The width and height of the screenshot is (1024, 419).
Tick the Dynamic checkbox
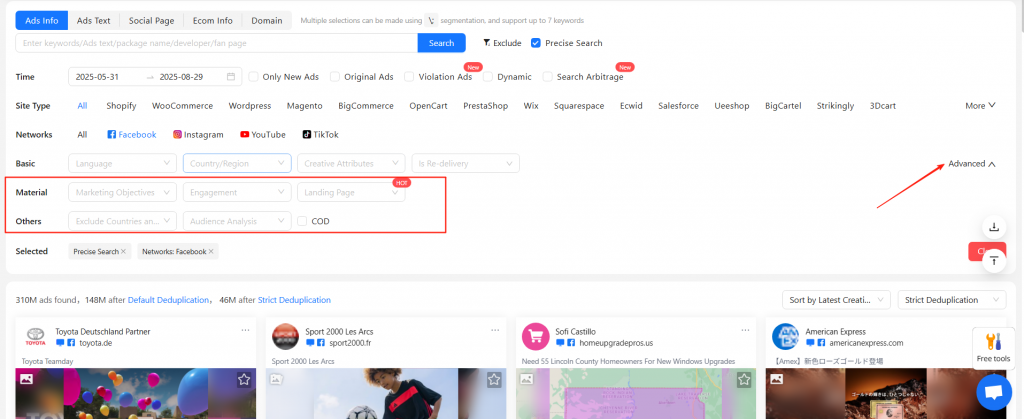(488, 76)
